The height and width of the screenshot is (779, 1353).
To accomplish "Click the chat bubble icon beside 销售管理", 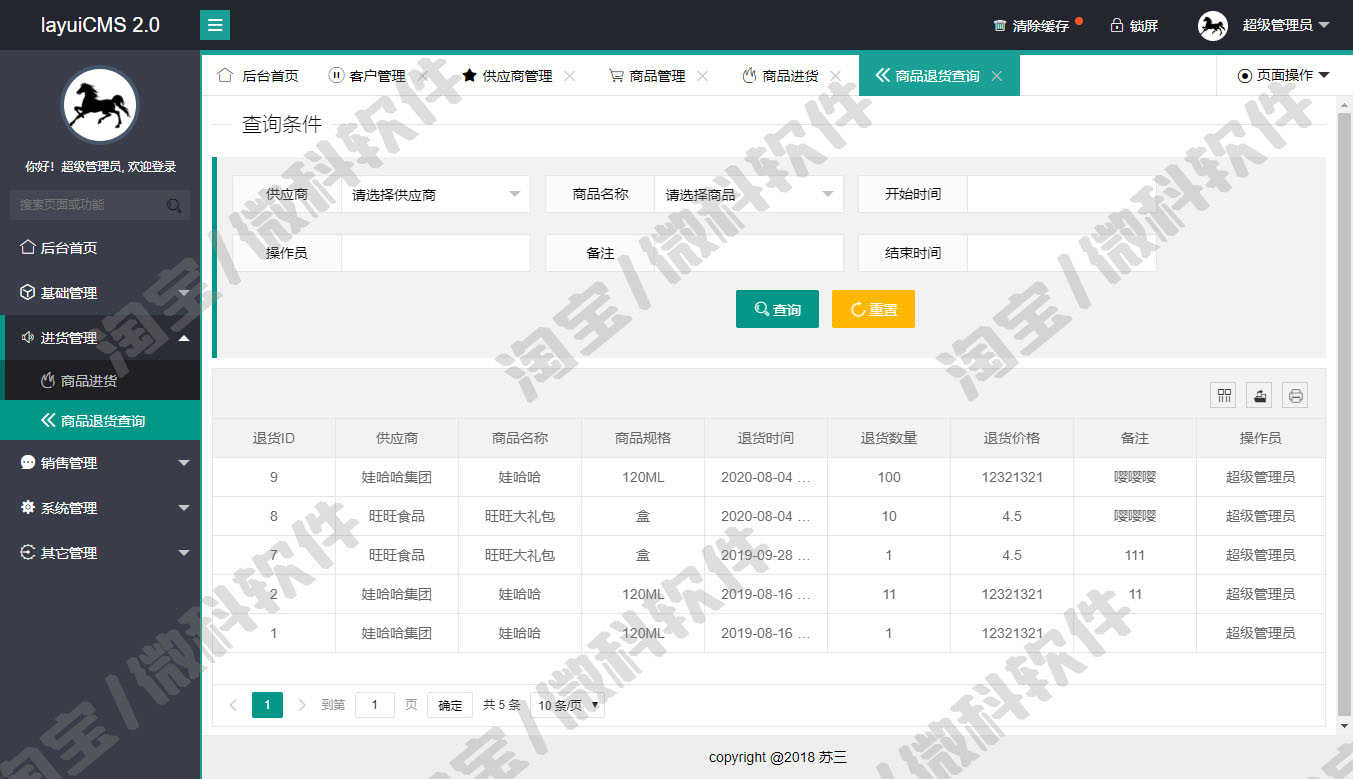I will point(28,462).
